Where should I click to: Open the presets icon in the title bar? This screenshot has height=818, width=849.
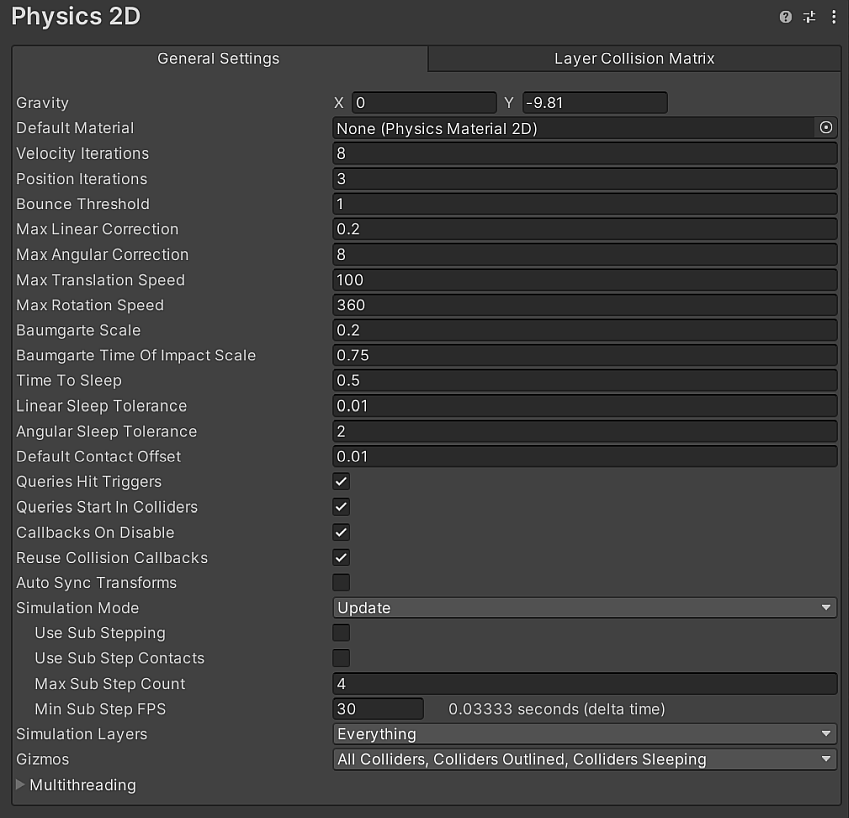coord(810,17)
